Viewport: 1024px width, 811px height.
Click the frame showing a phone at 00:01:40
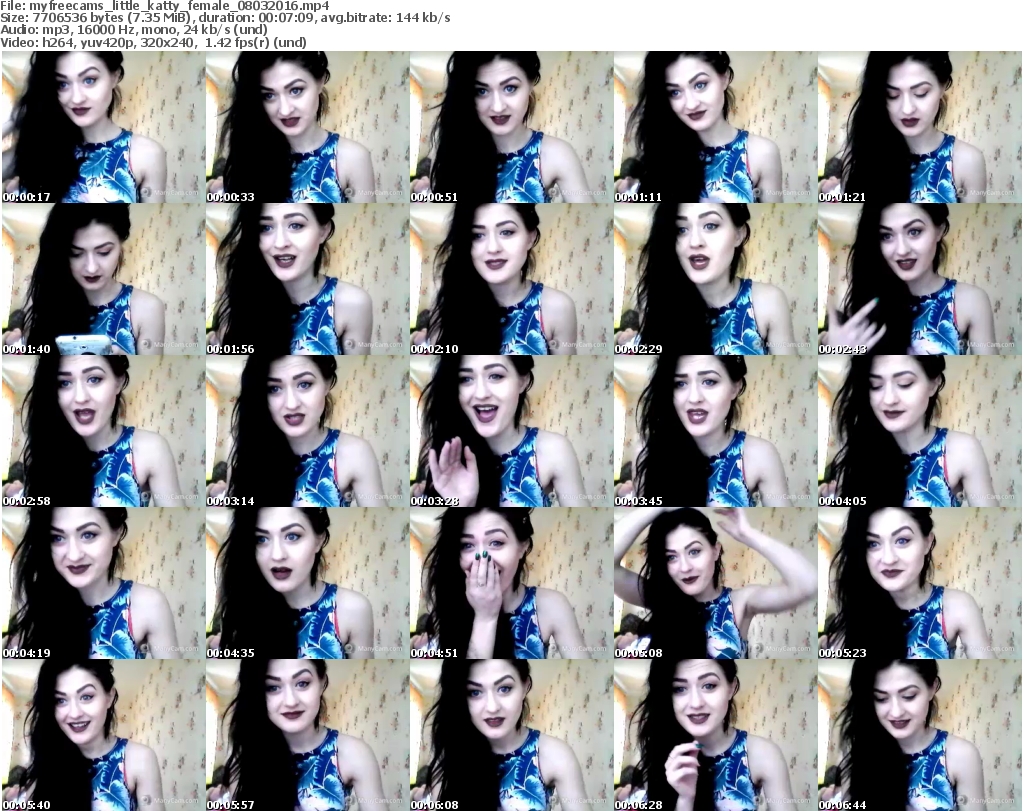tap(103, 280)
